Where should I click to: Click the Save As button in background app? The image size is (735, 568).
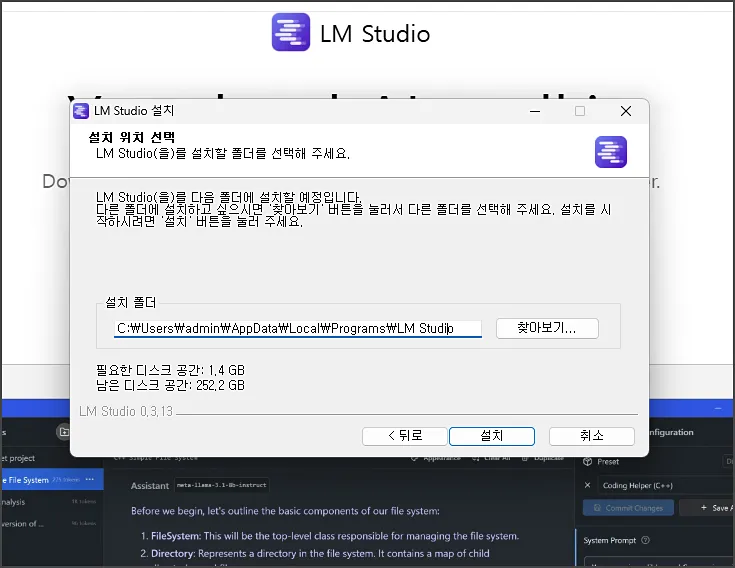pyautogui.click(x=708, y=508)
